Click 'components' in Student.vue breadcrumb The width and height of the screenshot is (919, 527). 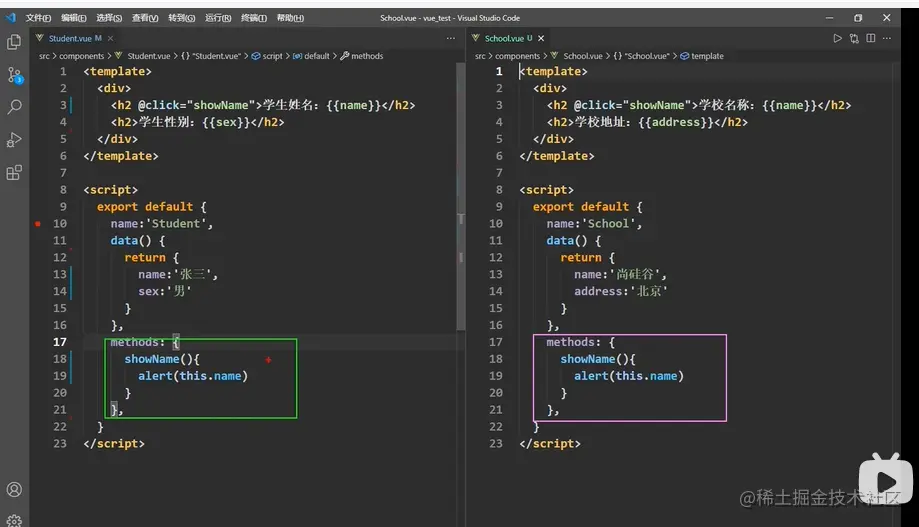pos(81,56)
